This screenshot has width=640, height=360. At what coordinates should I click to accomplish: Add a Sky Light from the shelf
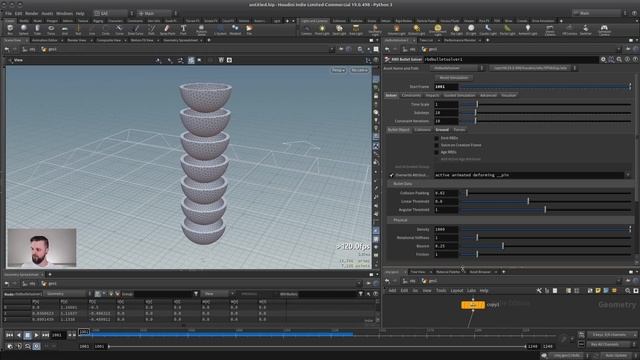tap(457, 29)
